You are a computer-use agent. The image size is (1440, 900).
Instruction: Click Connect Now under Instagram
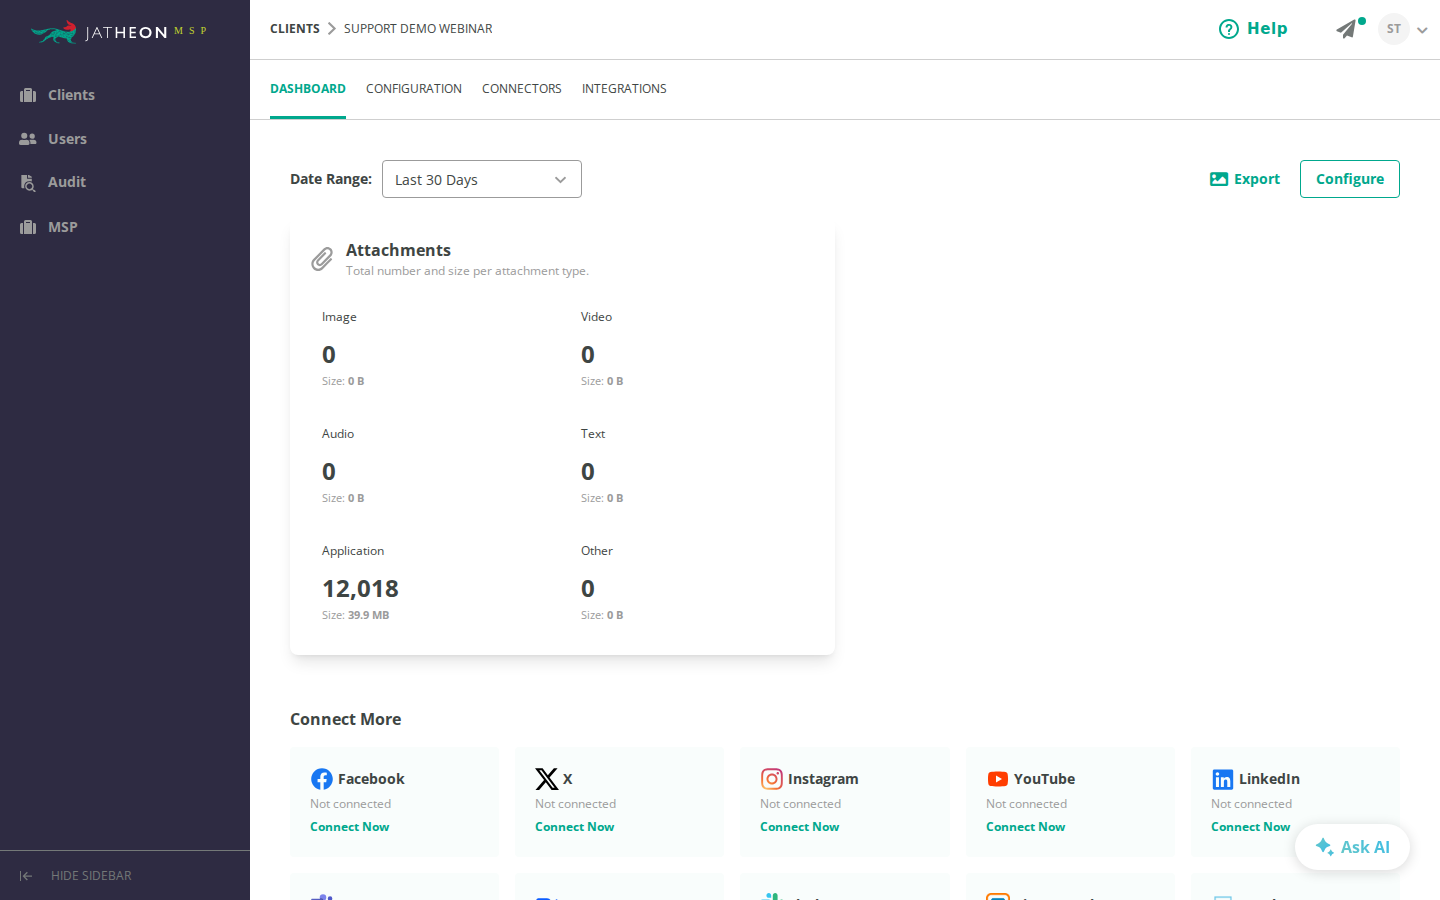point(800,827)
